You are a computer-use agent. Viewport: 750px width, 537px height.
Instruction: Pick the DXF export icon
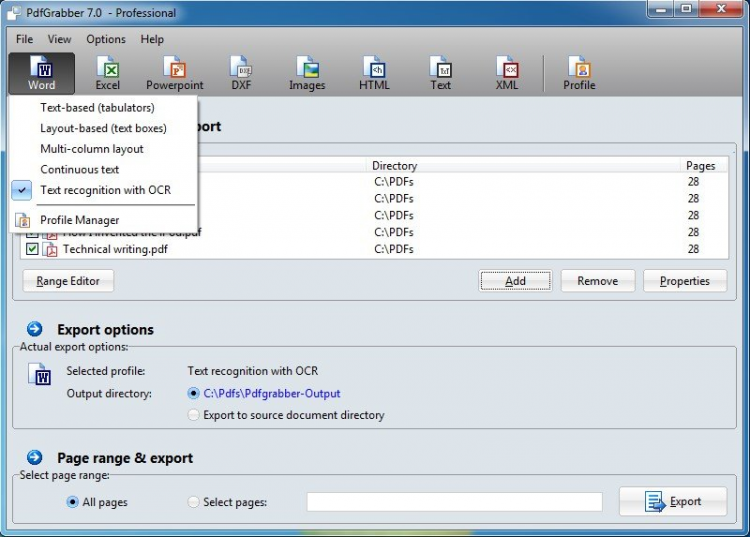coord(241,73)
